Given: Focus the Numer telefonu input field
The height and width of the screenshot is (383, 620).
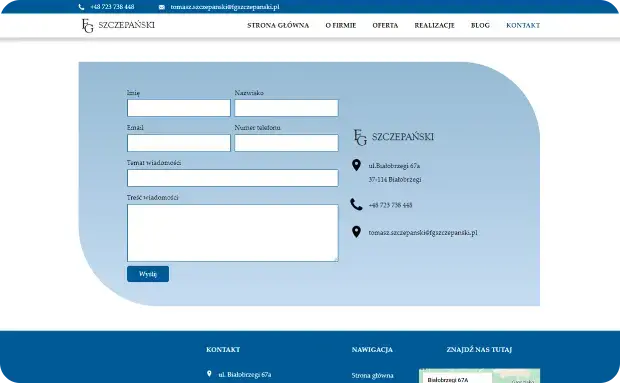Looking at the screenshot, I should pyautogui.click(x=286, y=143).
